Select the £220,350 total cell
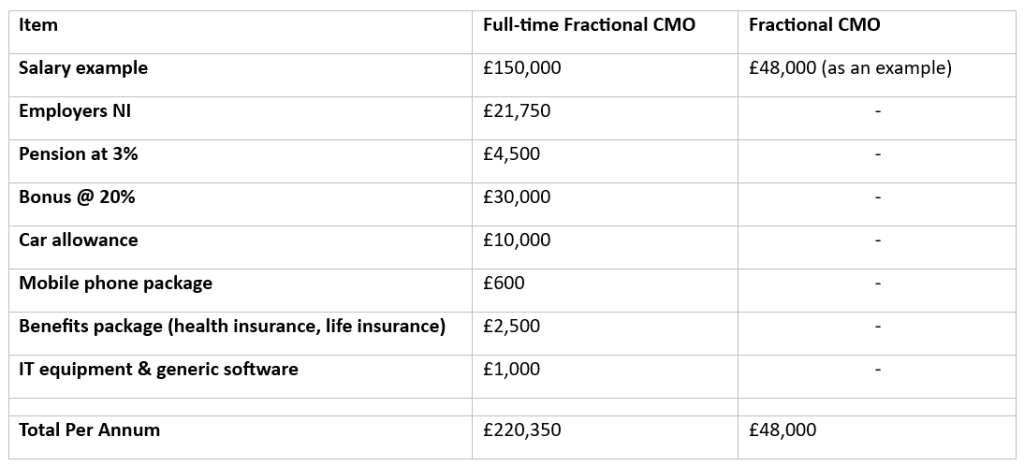The width and height of the screenshot is (1024, 466). 521,430
